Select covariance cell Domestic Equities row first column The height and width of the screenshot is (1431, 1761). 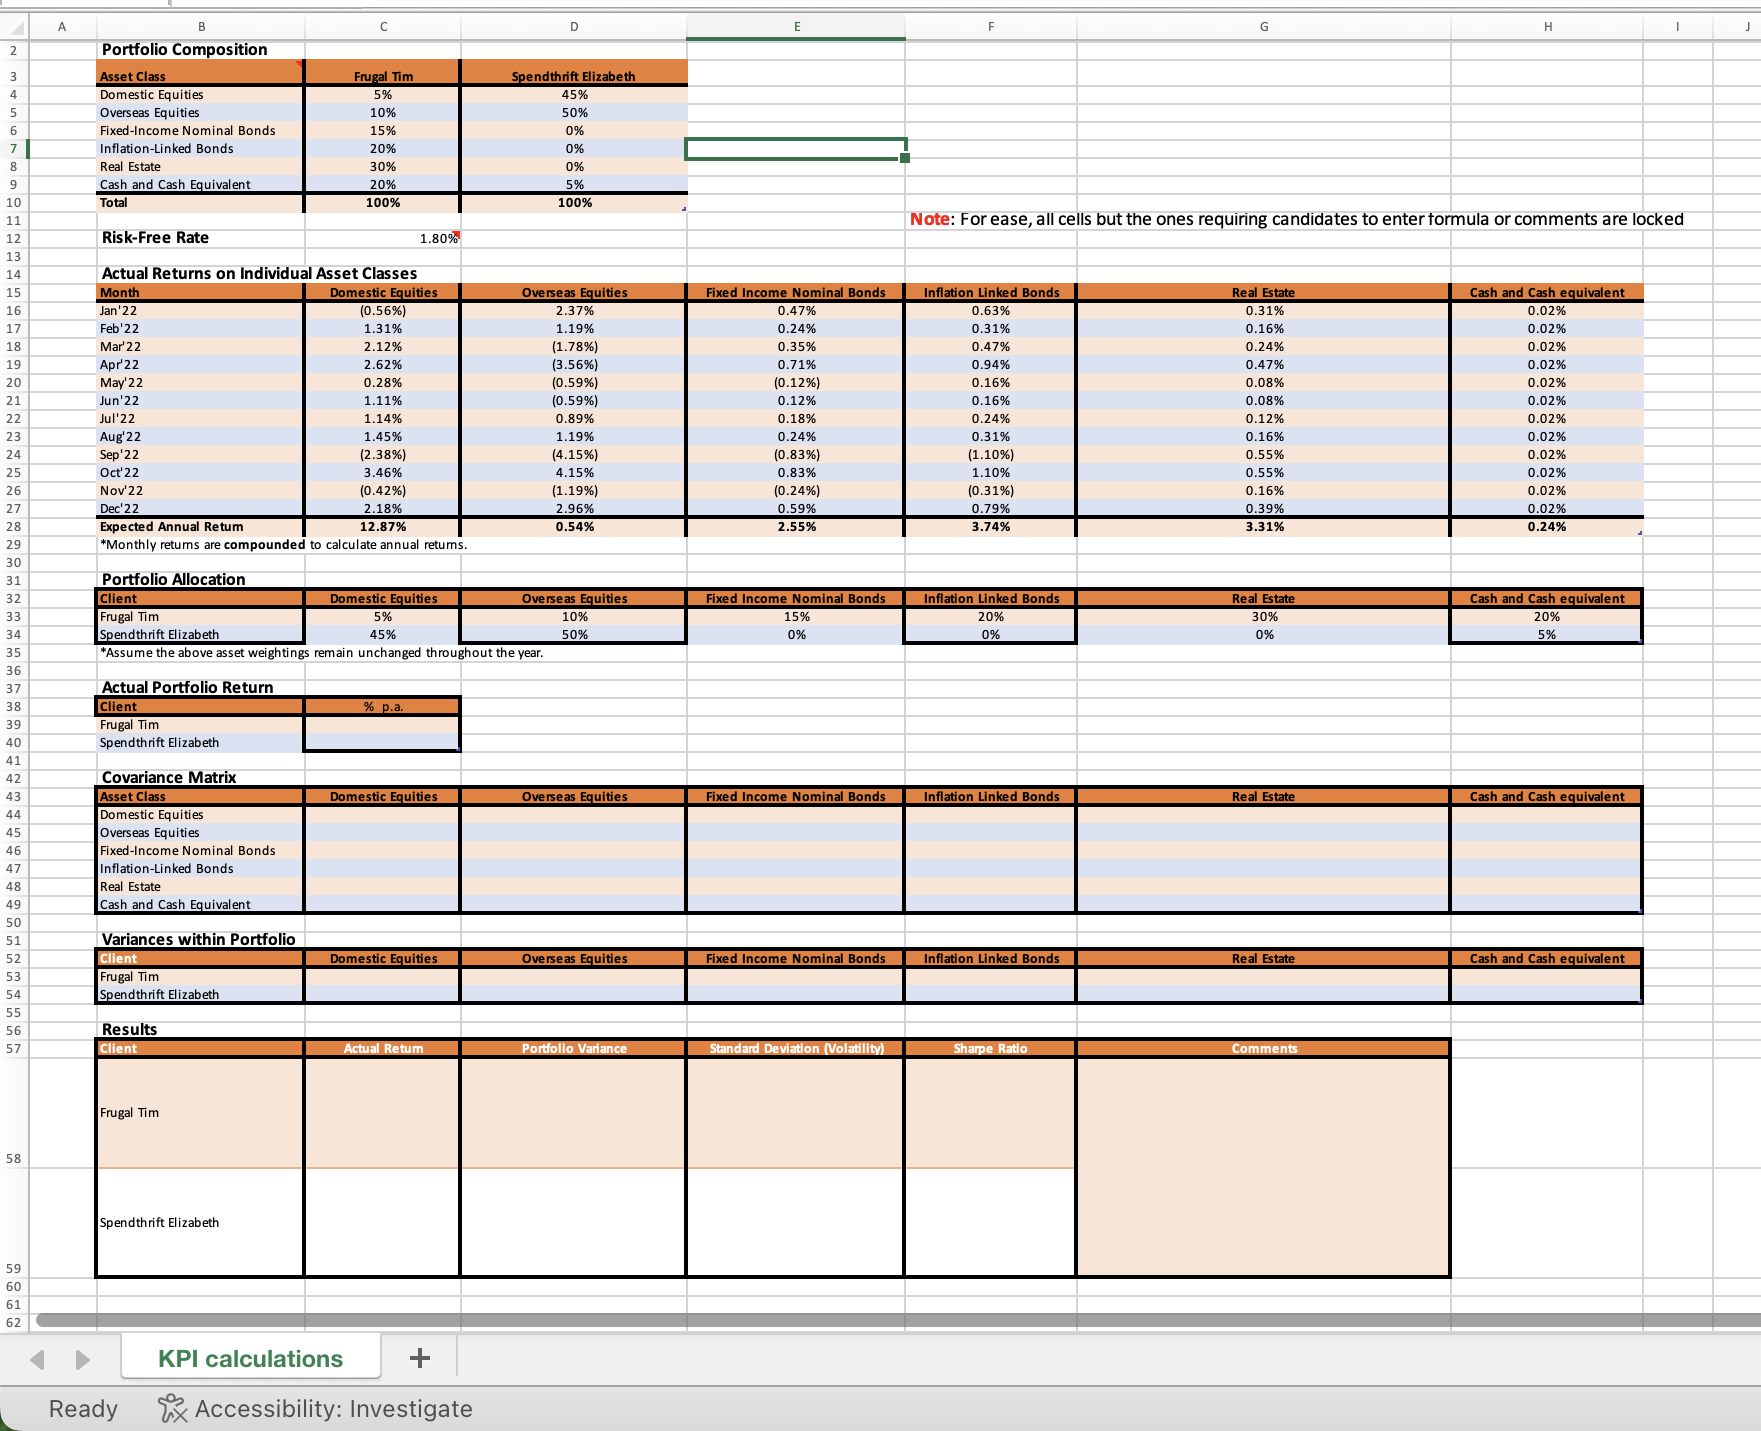tap(383, 814)
